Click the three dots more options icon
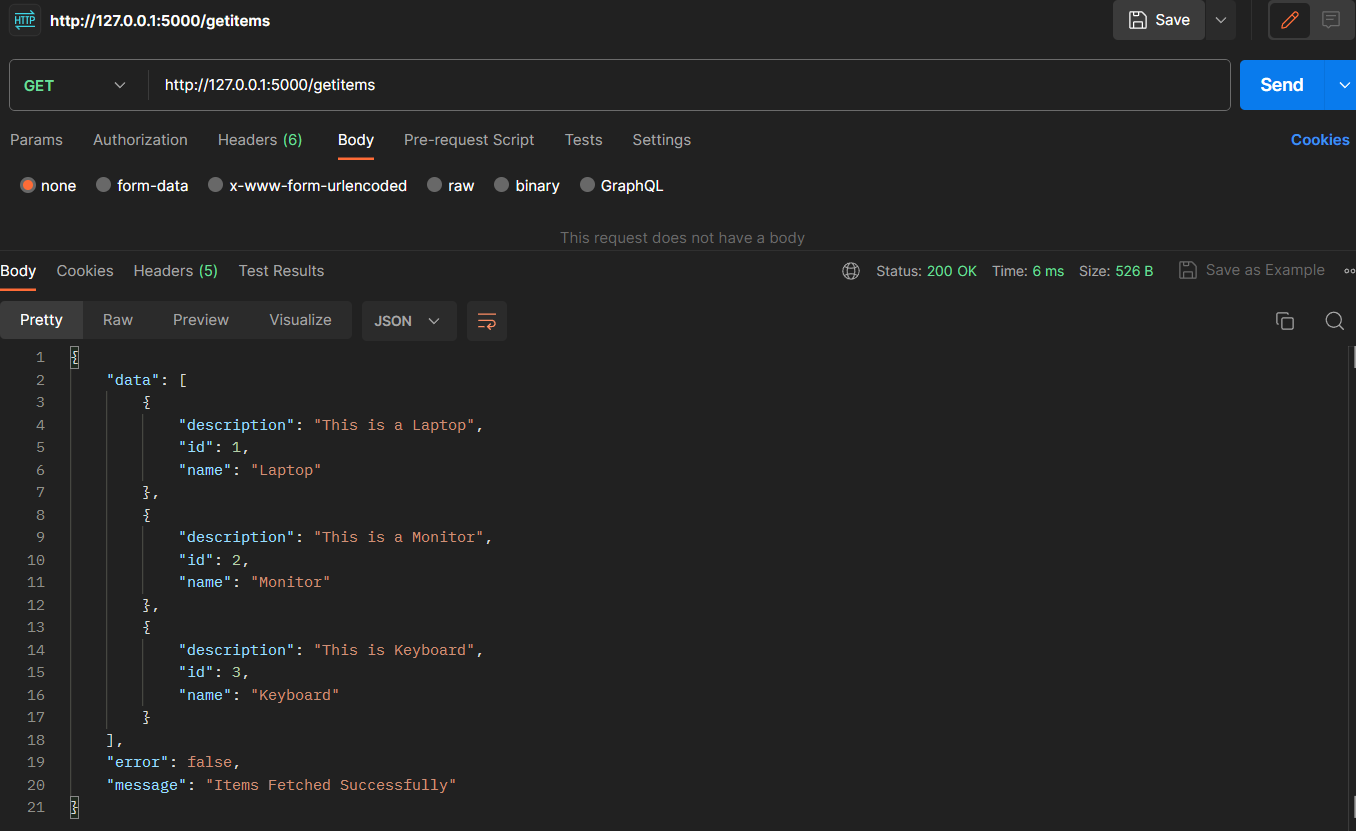Viewport: 1356px width, 831px height. (1350, 271)
